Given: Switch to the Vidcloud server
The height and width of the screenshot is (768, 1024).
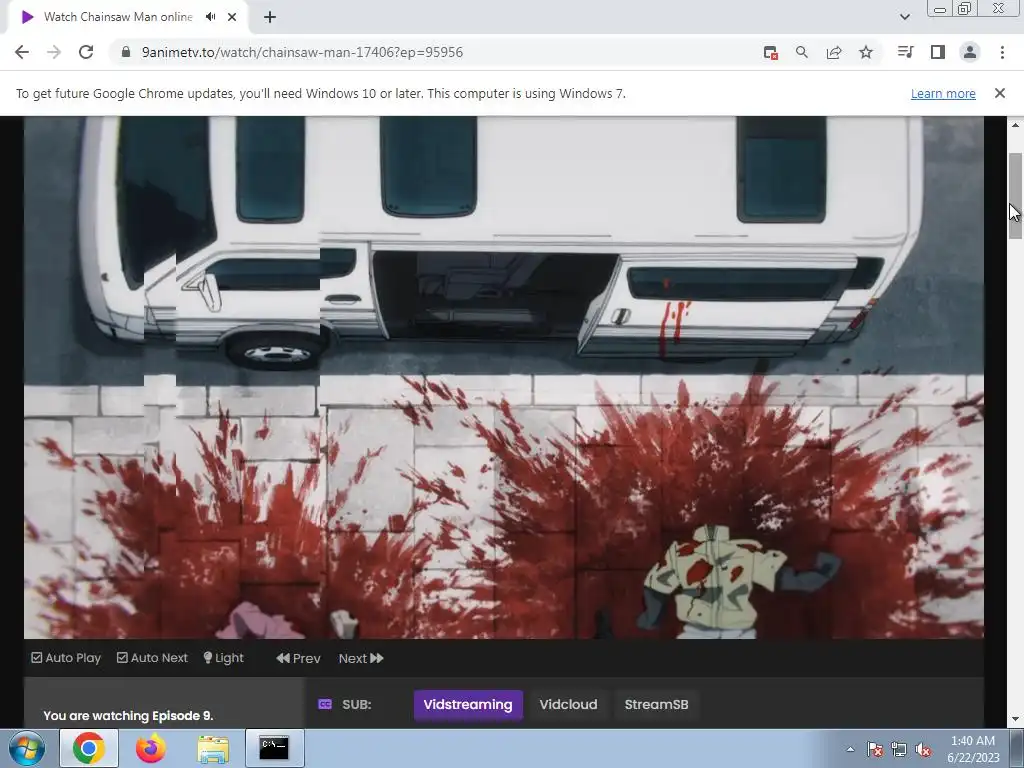Looking at the screenshot, I should point(568,705).
